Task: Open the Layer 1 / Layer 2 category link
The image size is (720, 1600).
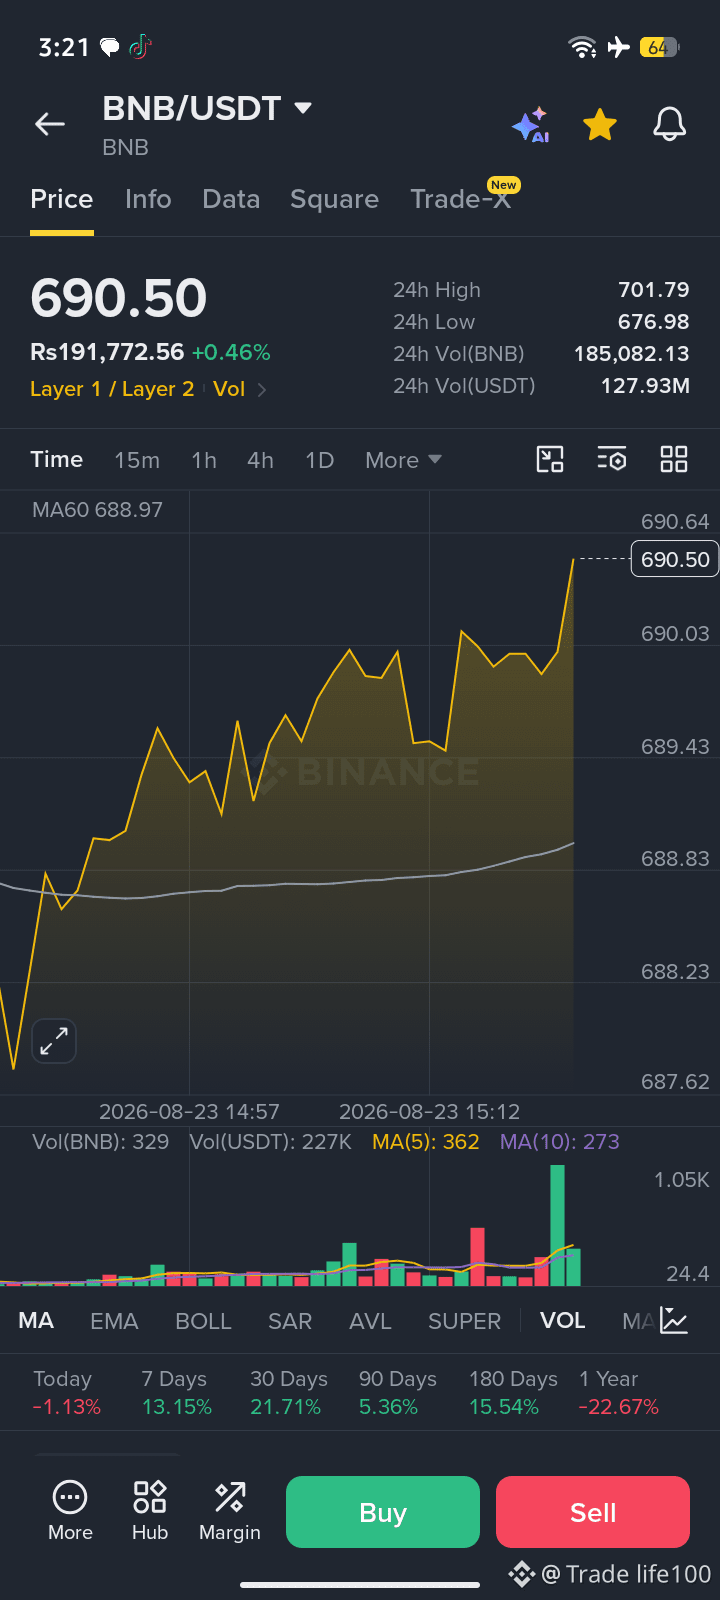Action: 112,389
